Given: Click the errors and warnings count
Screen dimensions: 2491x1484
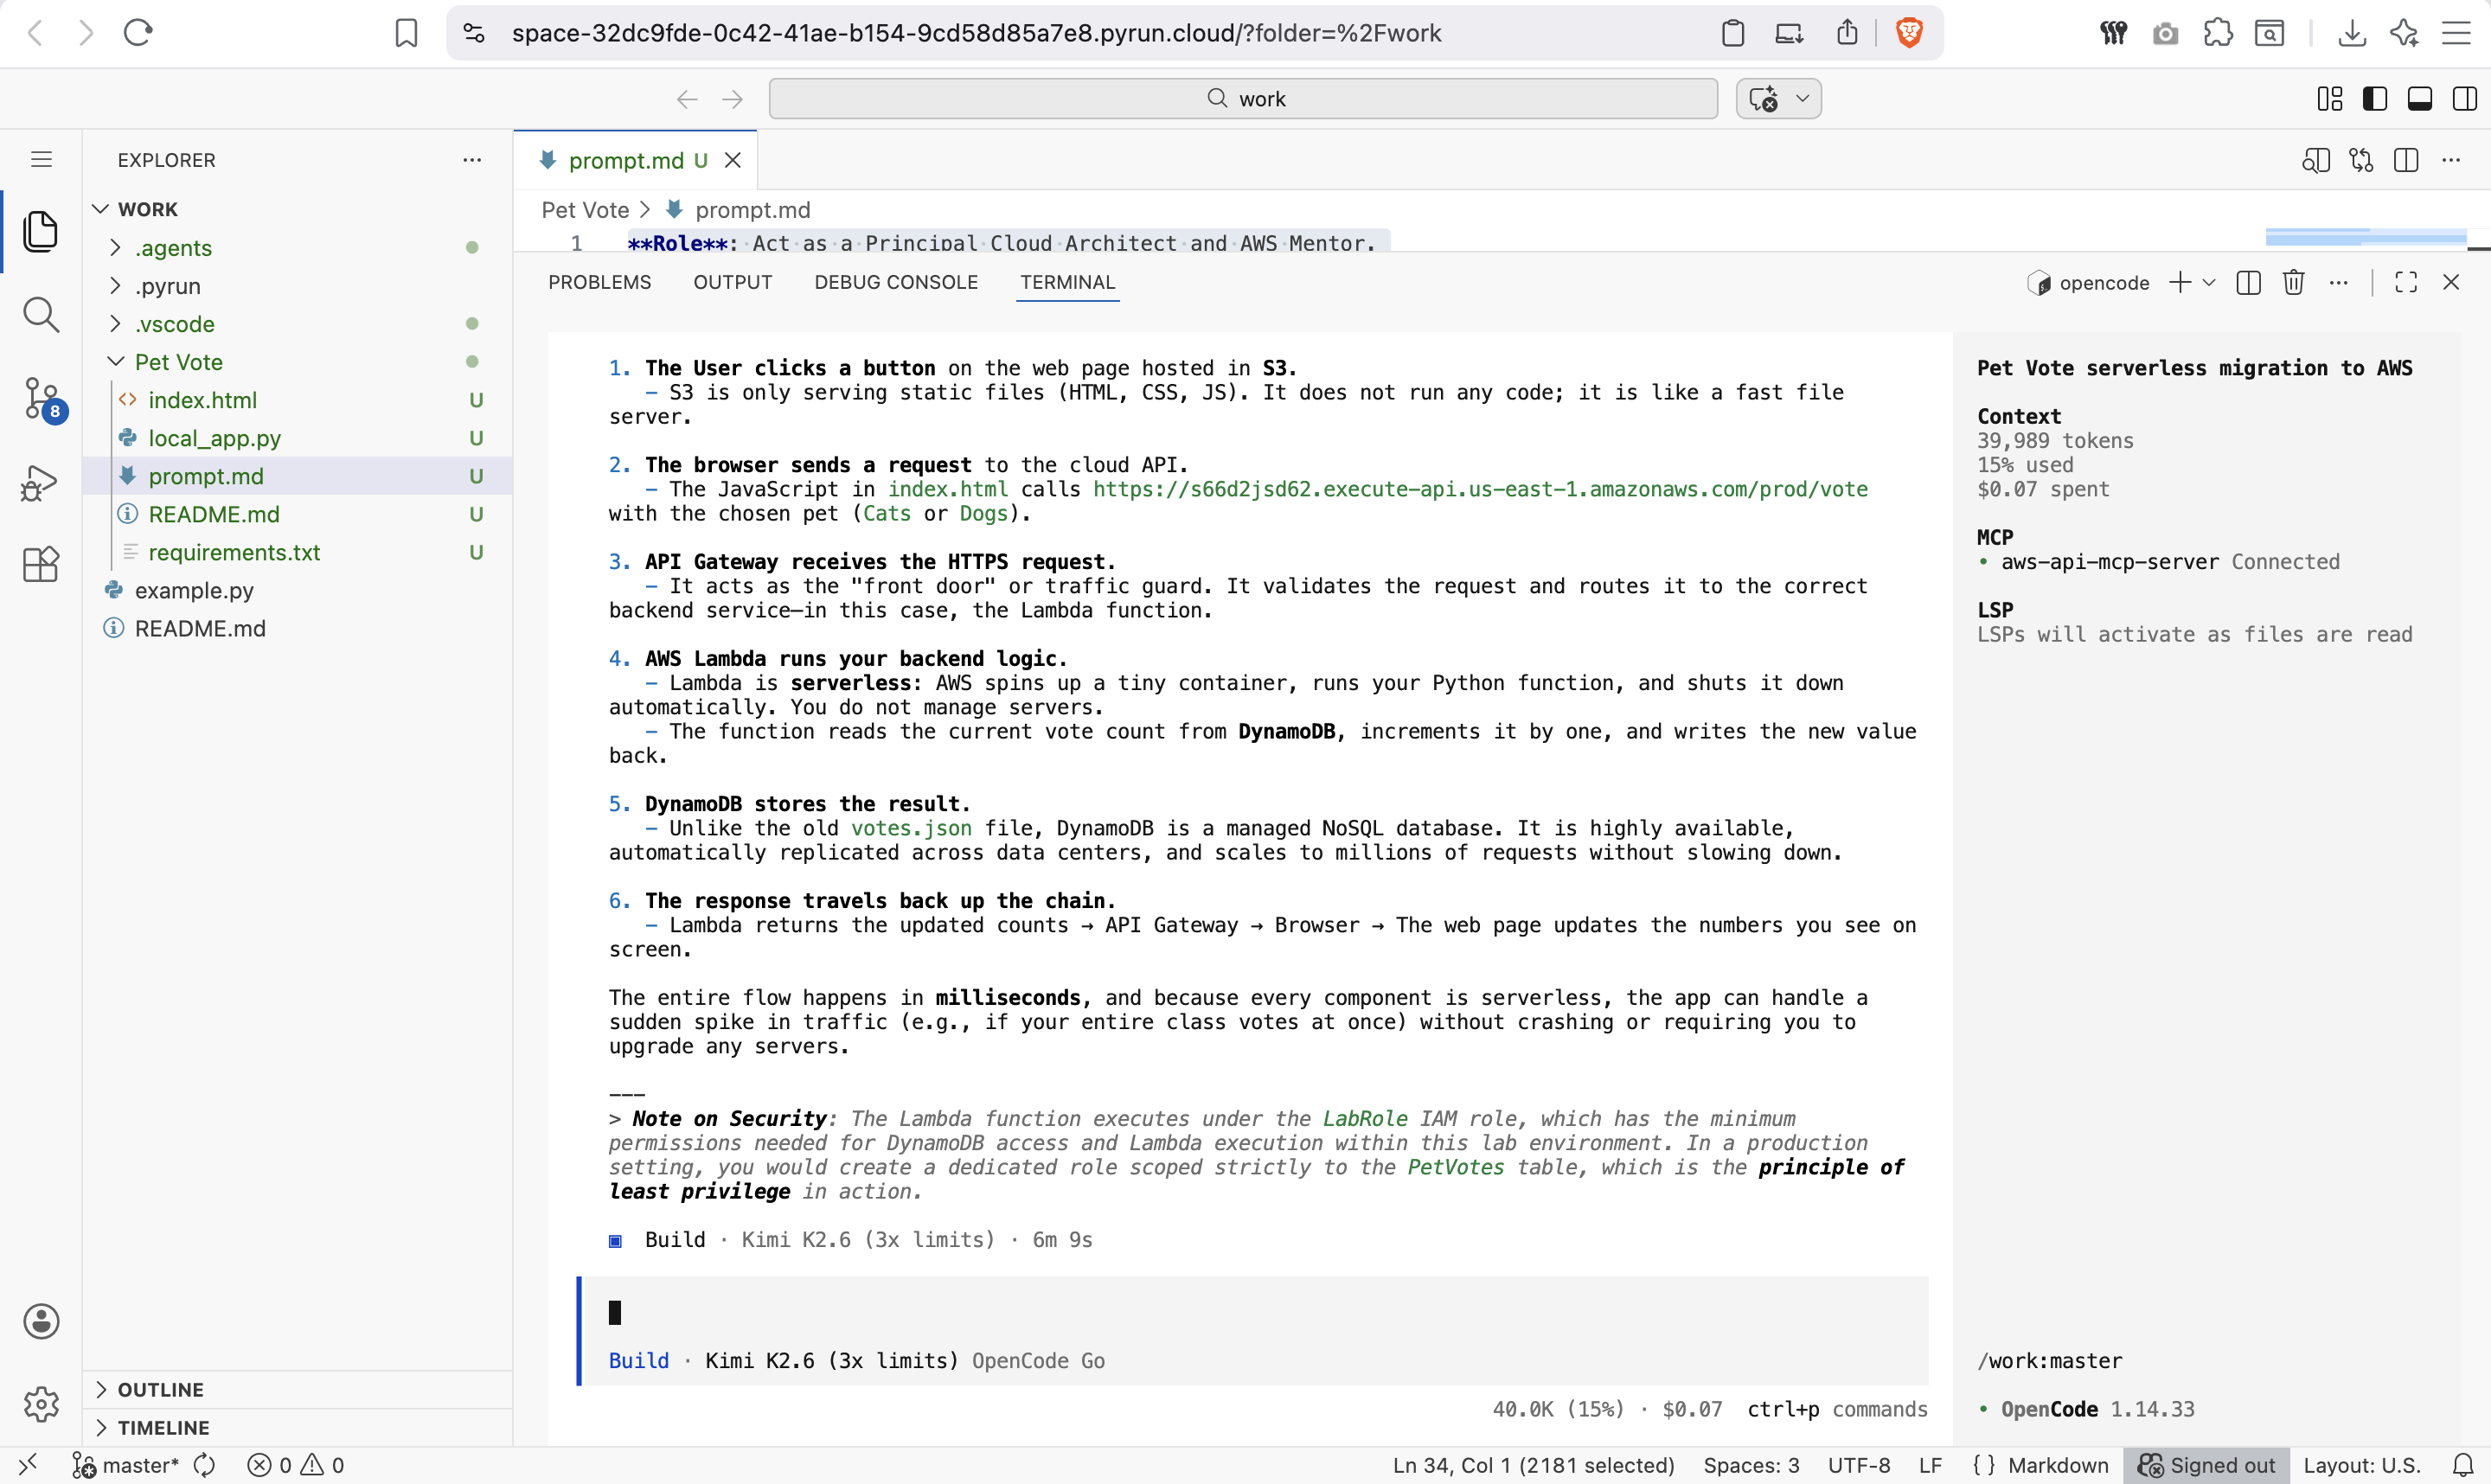Looking at the screenshot, I should [x=296, y=1465].
